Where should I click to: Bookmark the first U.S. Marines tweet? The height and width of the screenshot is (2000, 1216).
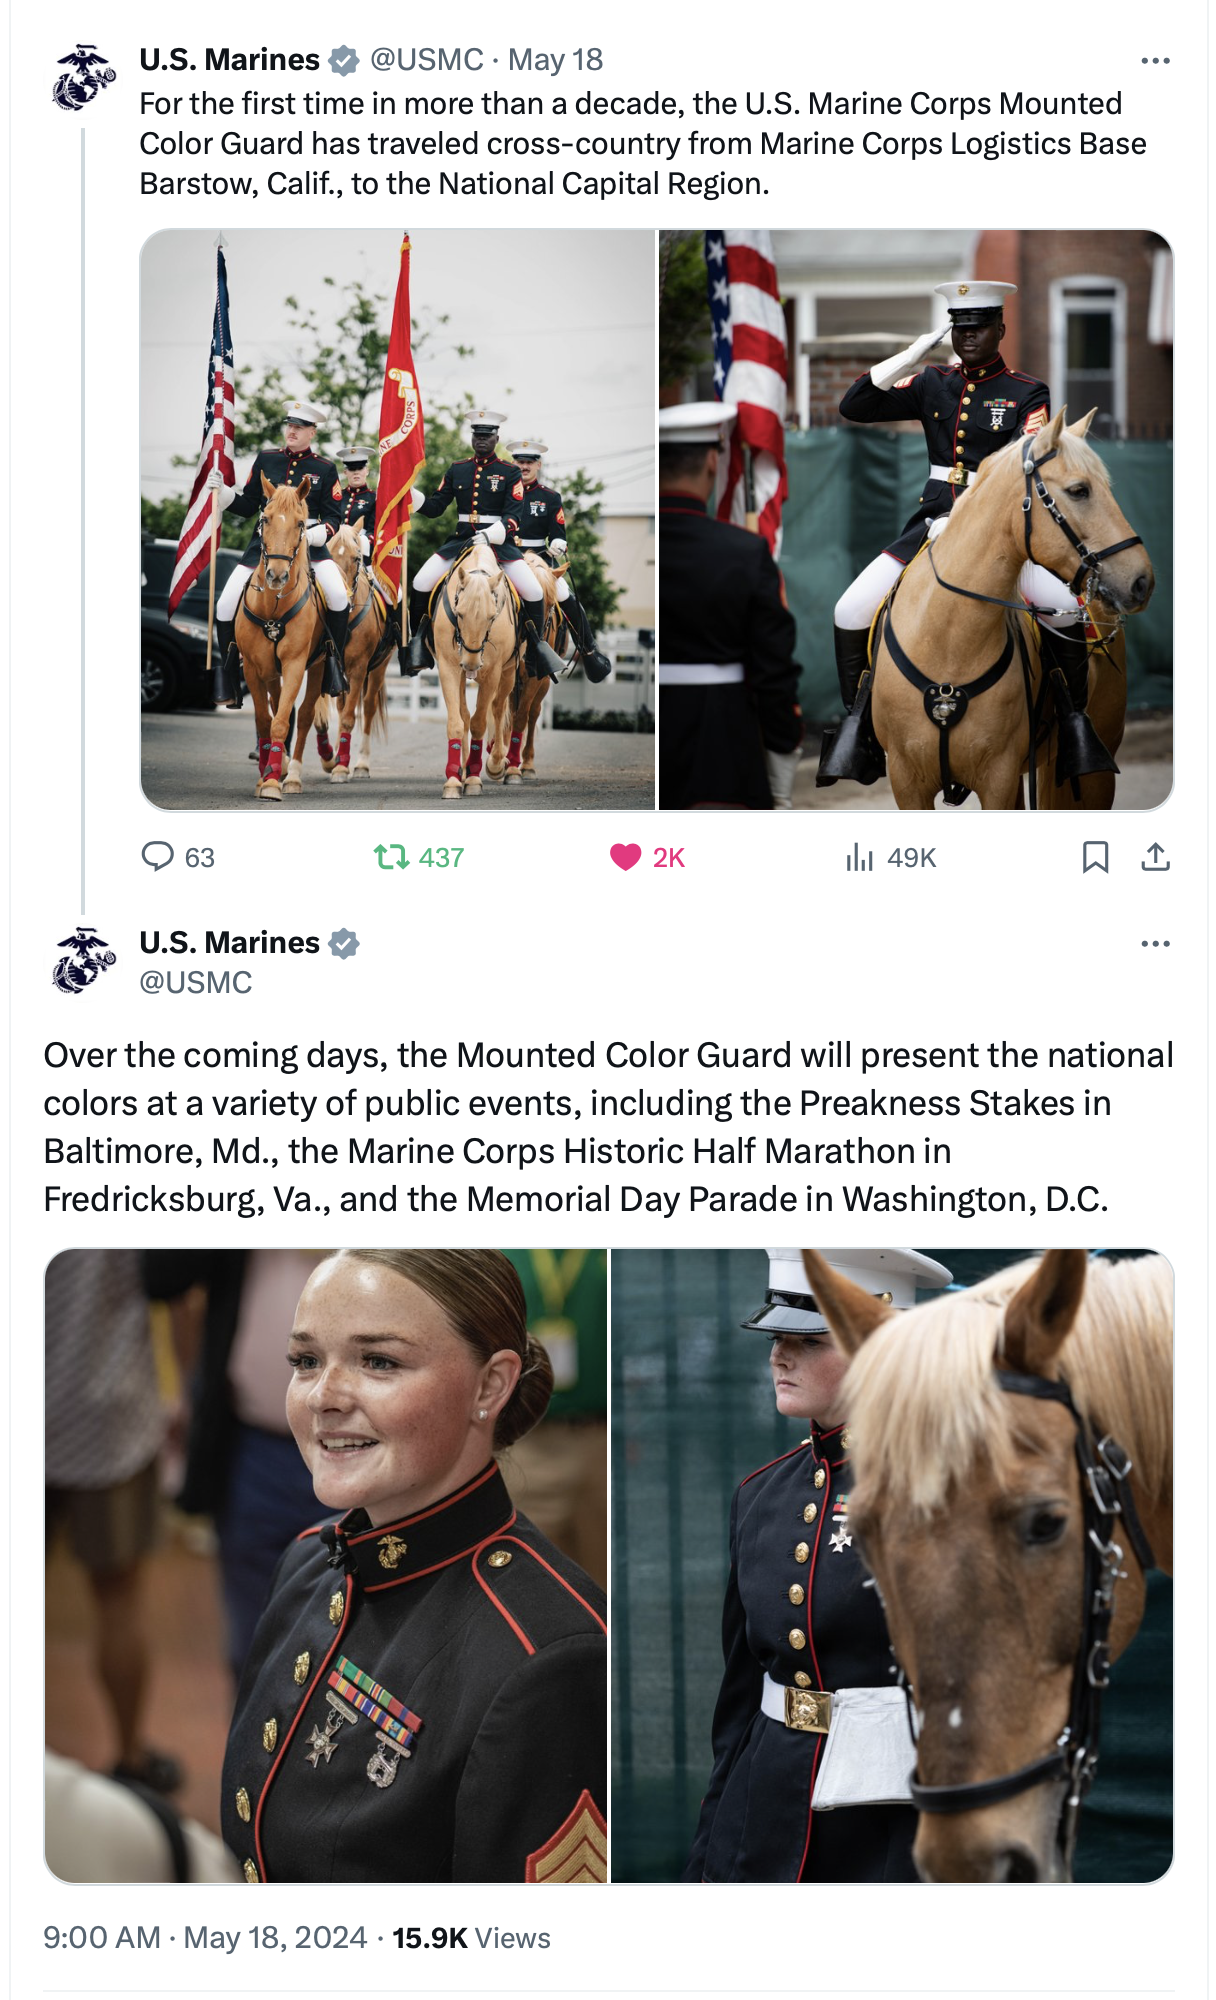(1096, 857)
